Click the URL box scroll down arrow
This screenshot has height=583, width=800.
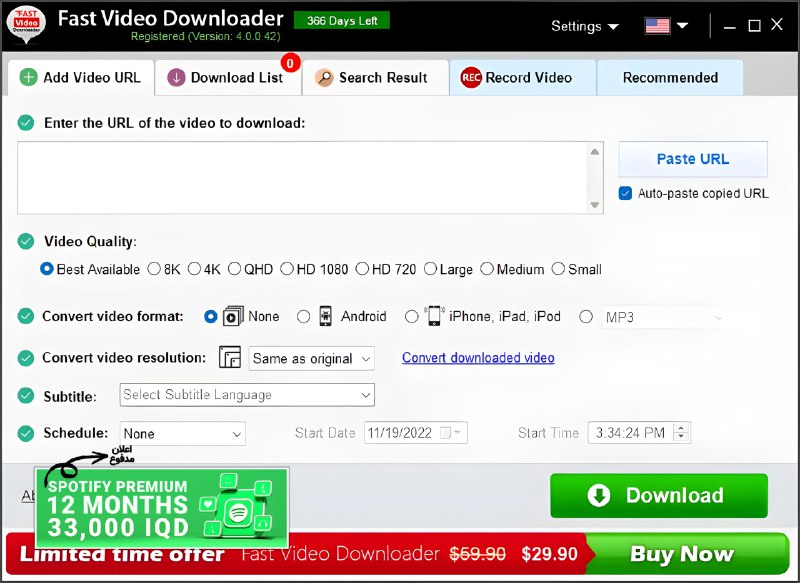(594, 205)
